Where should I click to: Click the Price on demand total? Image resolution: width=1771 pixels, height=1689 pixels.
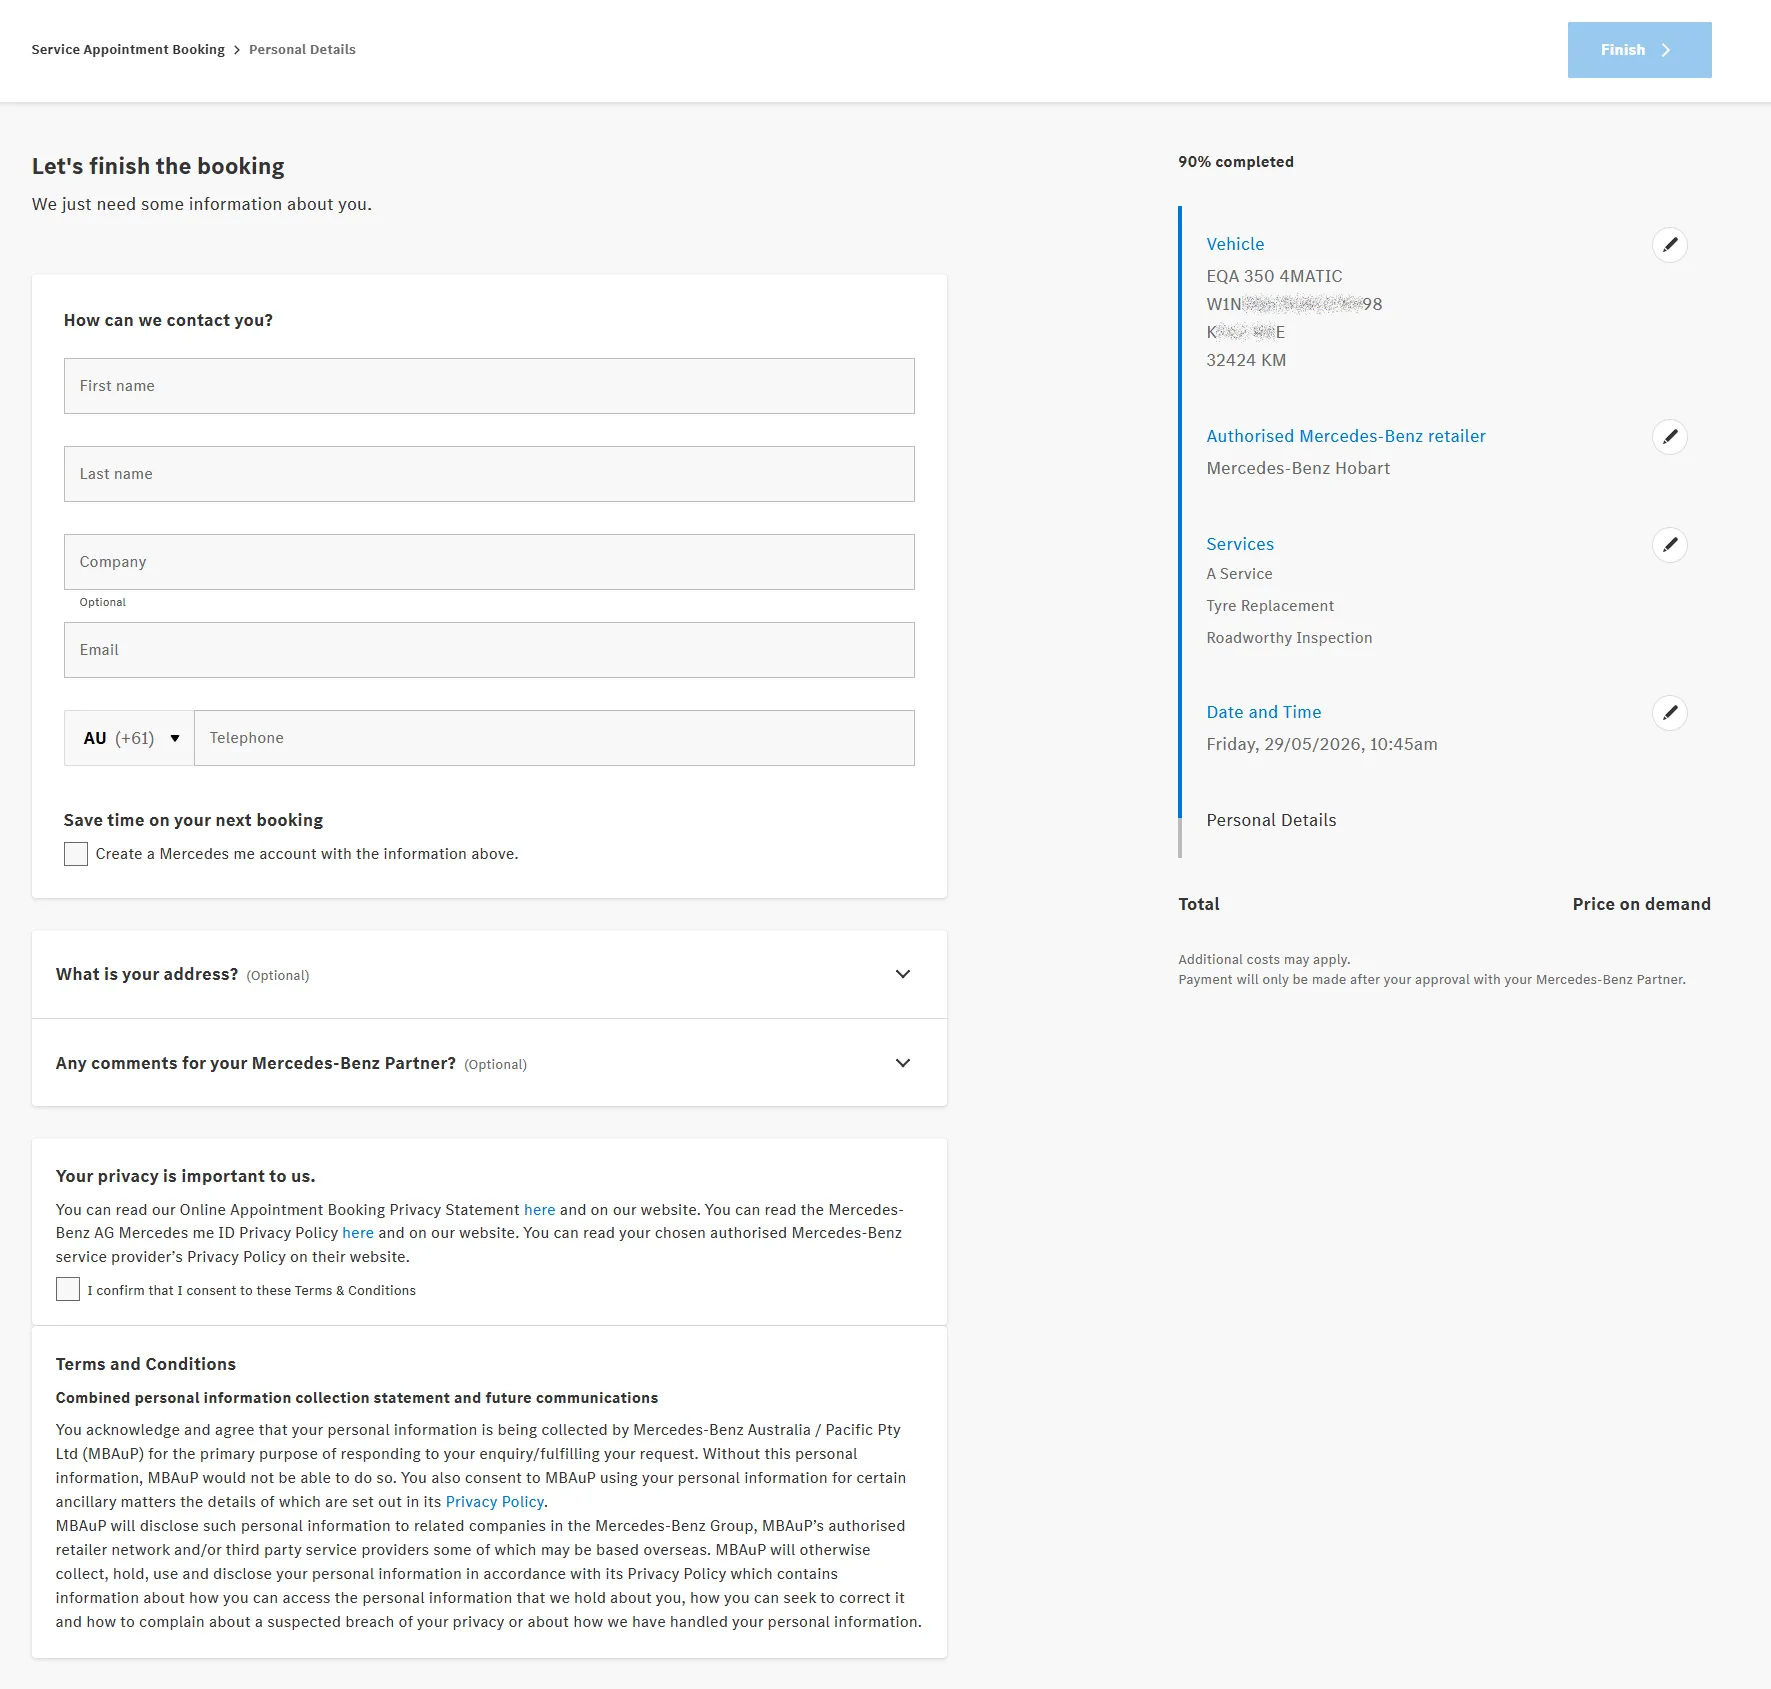1641,904
